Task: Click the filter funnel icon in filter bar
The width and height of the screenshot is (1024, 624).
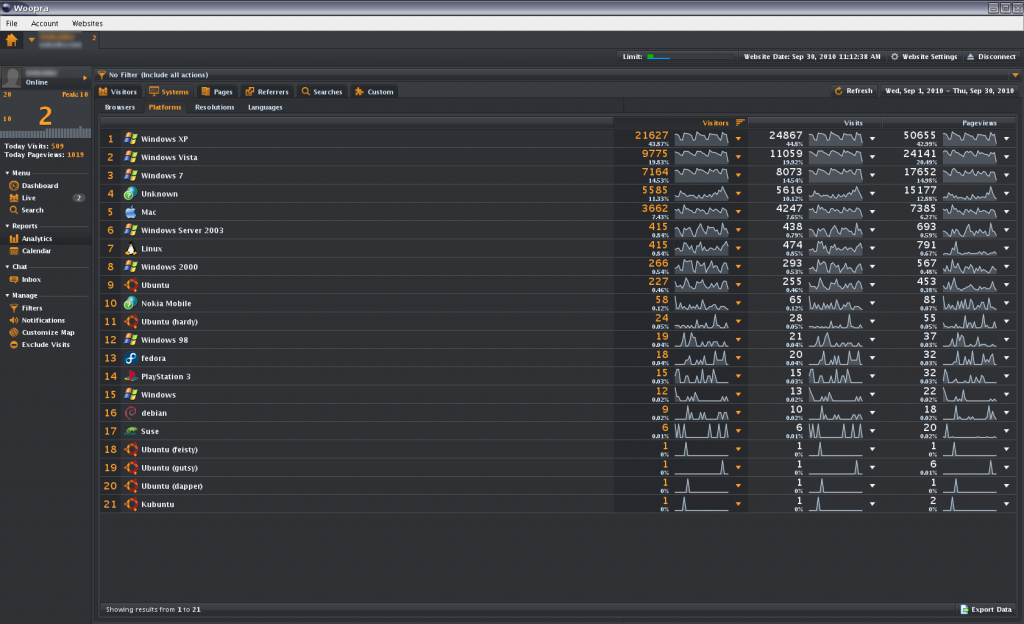Action: coord(102,75)
